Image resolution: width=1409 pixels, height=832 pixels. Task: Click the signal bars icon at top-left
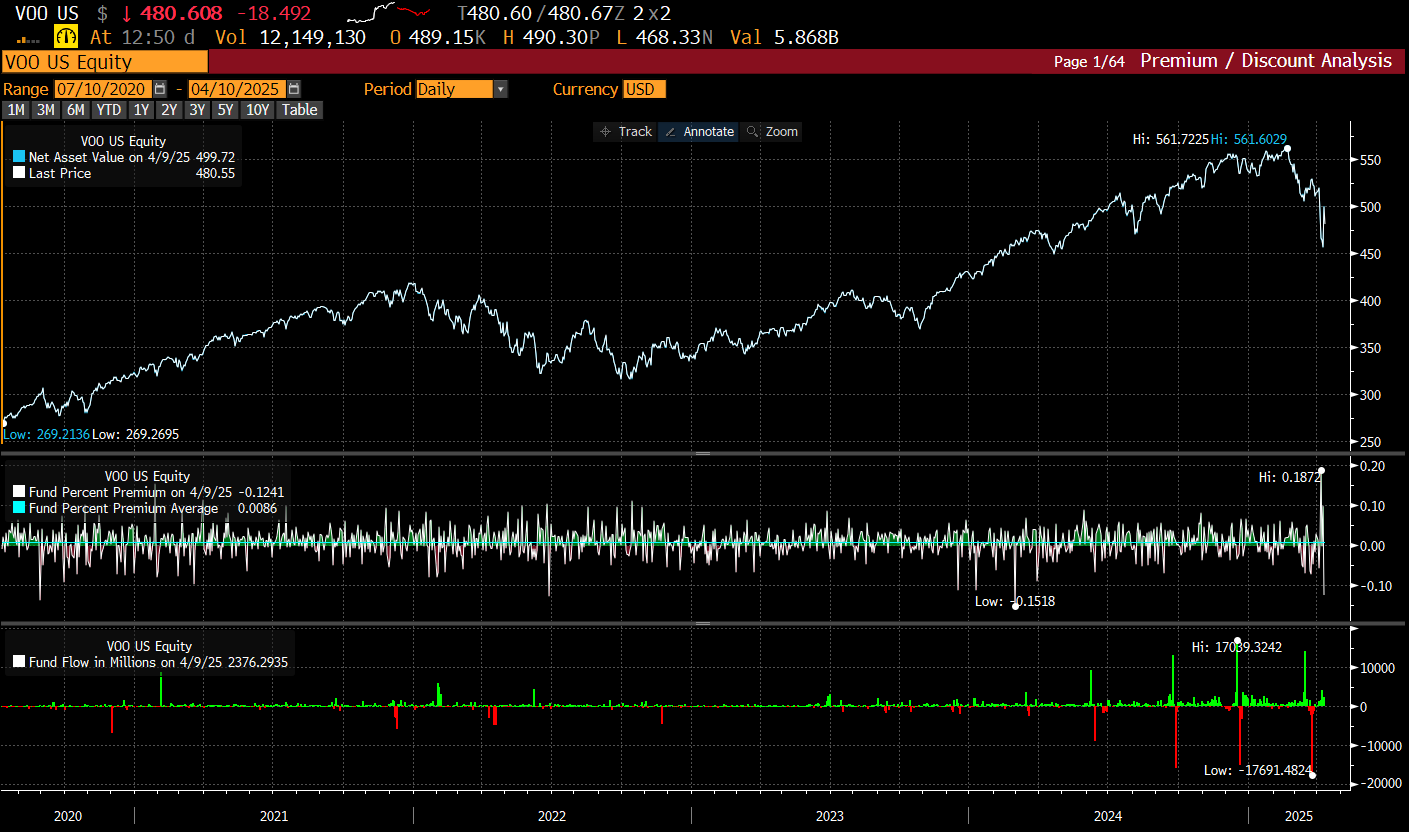pos(29,39)
